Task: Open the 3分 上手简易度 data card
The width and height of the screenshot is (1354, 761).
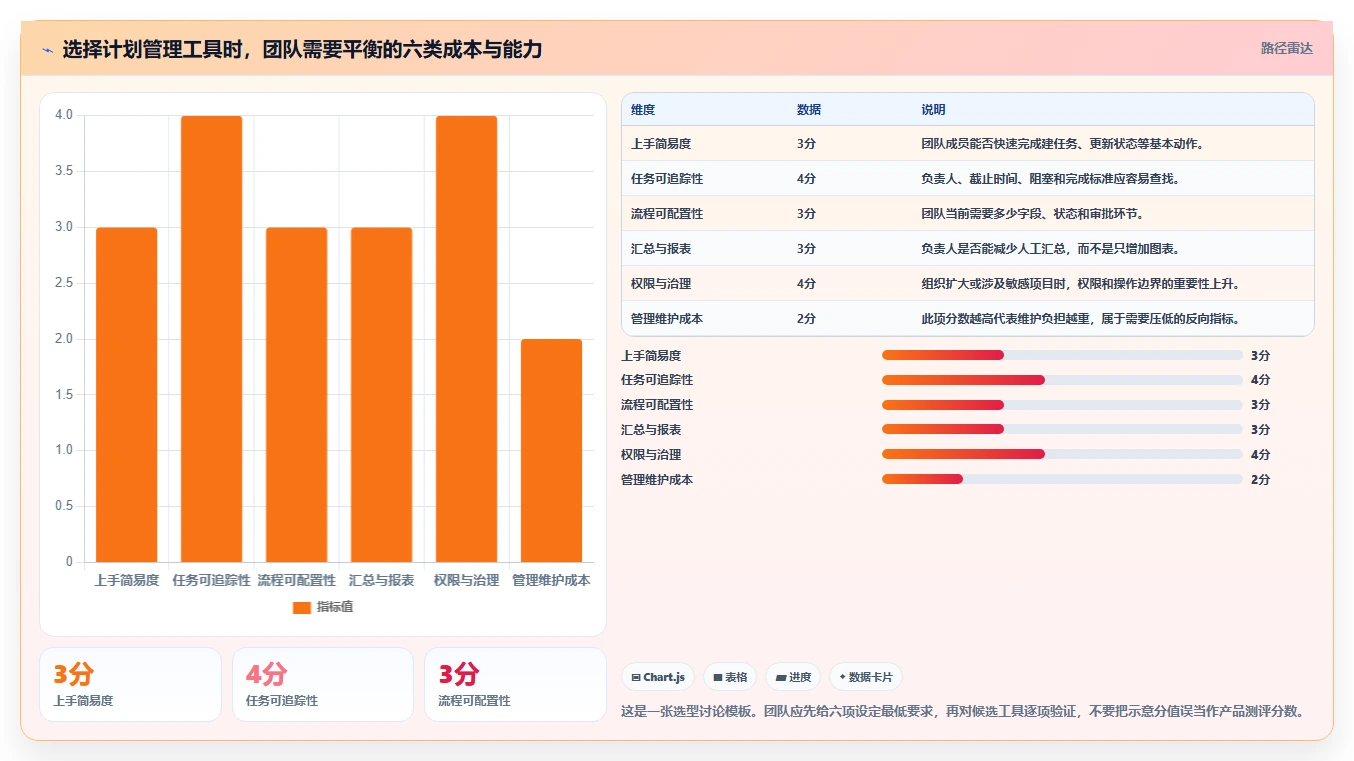Action: coord(130,685)
